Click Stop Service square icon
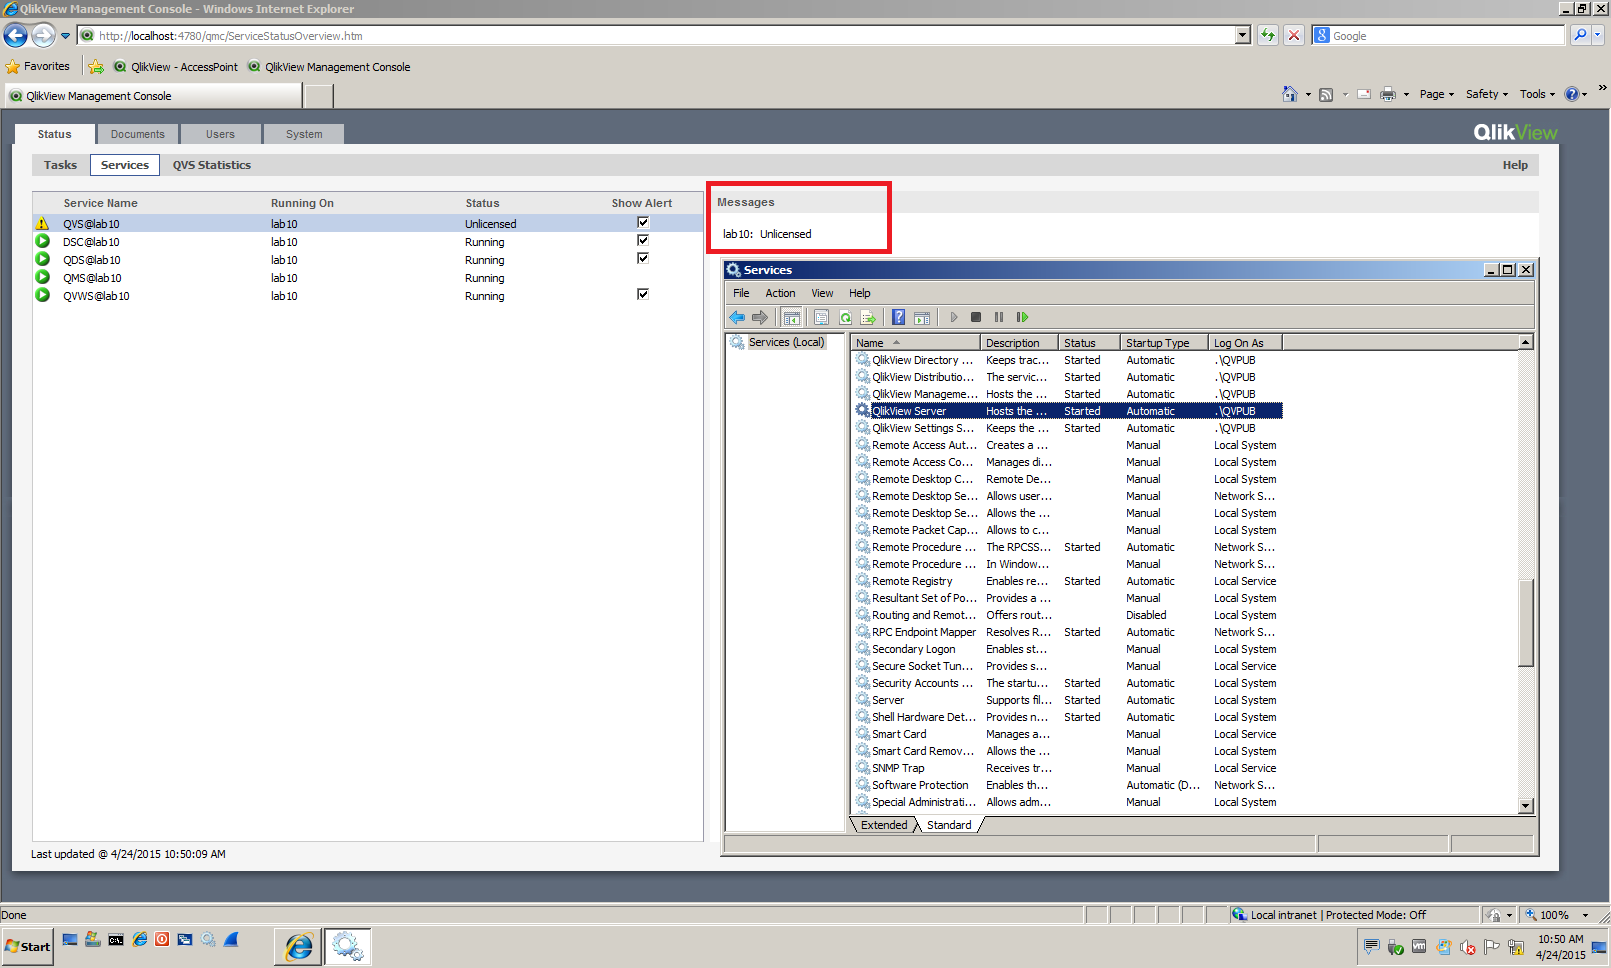Screen dimensions: 1611x968 [976, 318]
